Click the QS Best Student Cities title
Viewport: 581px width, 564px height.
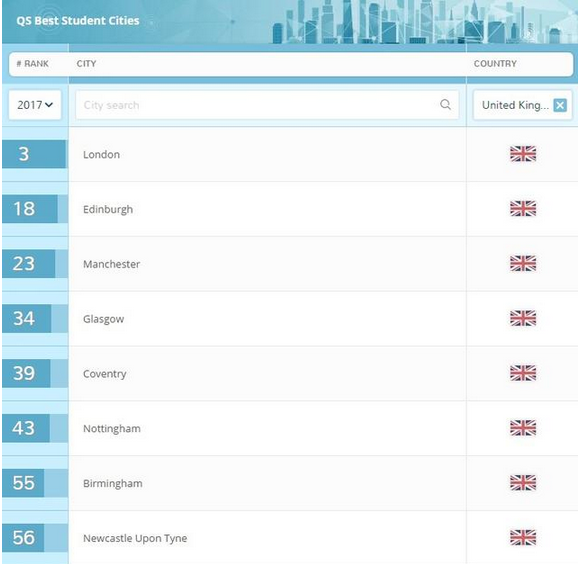[78, 21]
